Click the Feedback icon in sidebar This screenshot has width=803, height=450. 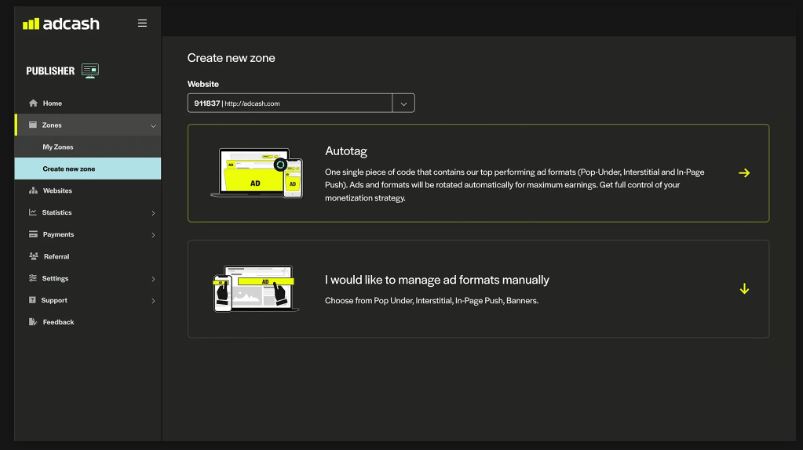(x=33, y=322)
